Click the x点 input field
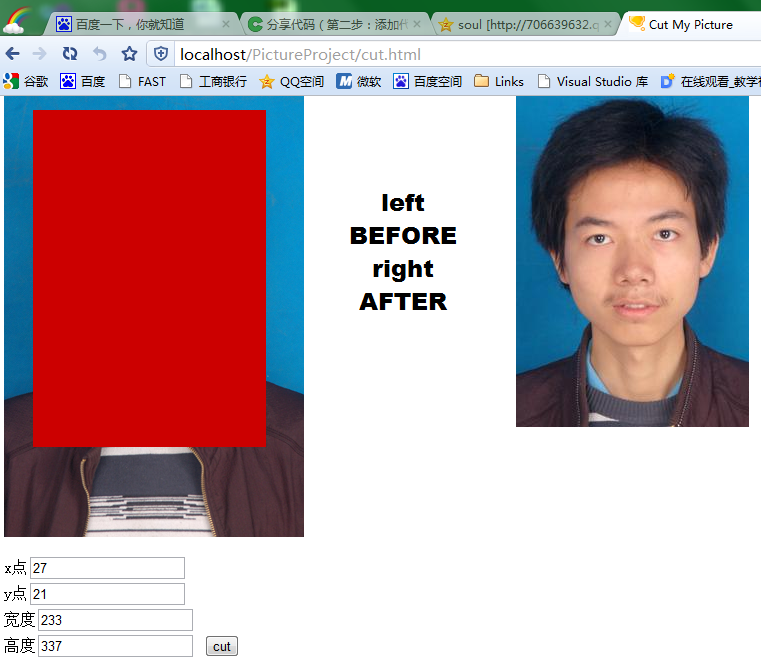 click(107, 568)
